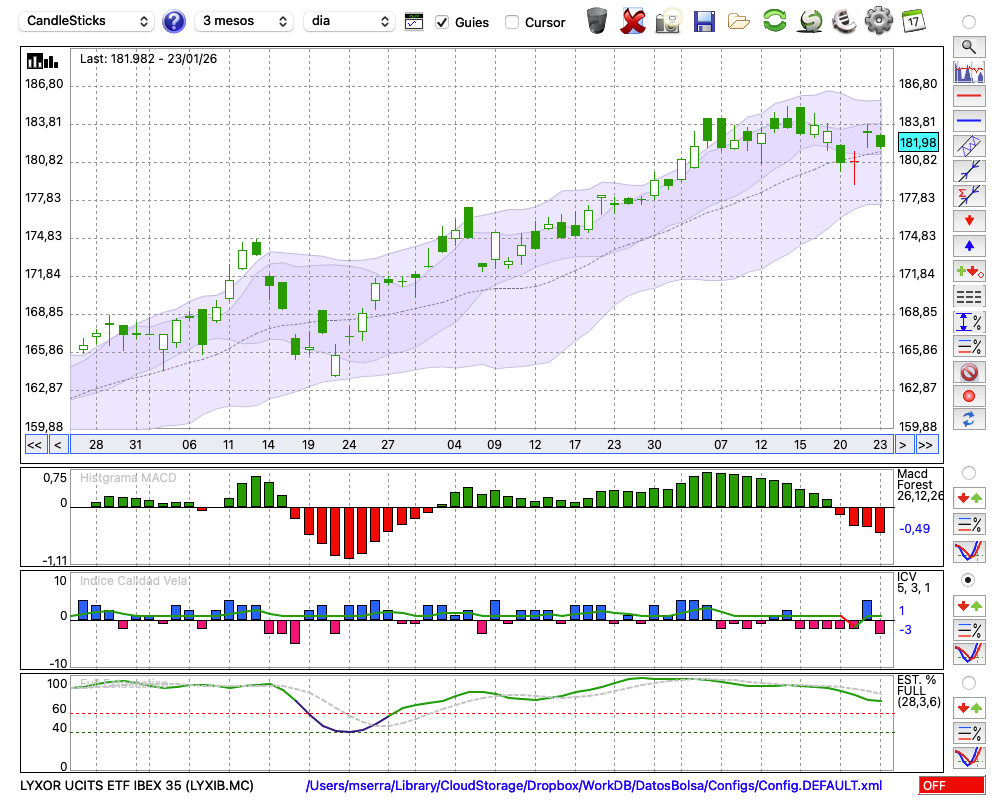Select the sigma regression line tool

tap(969, 196)
